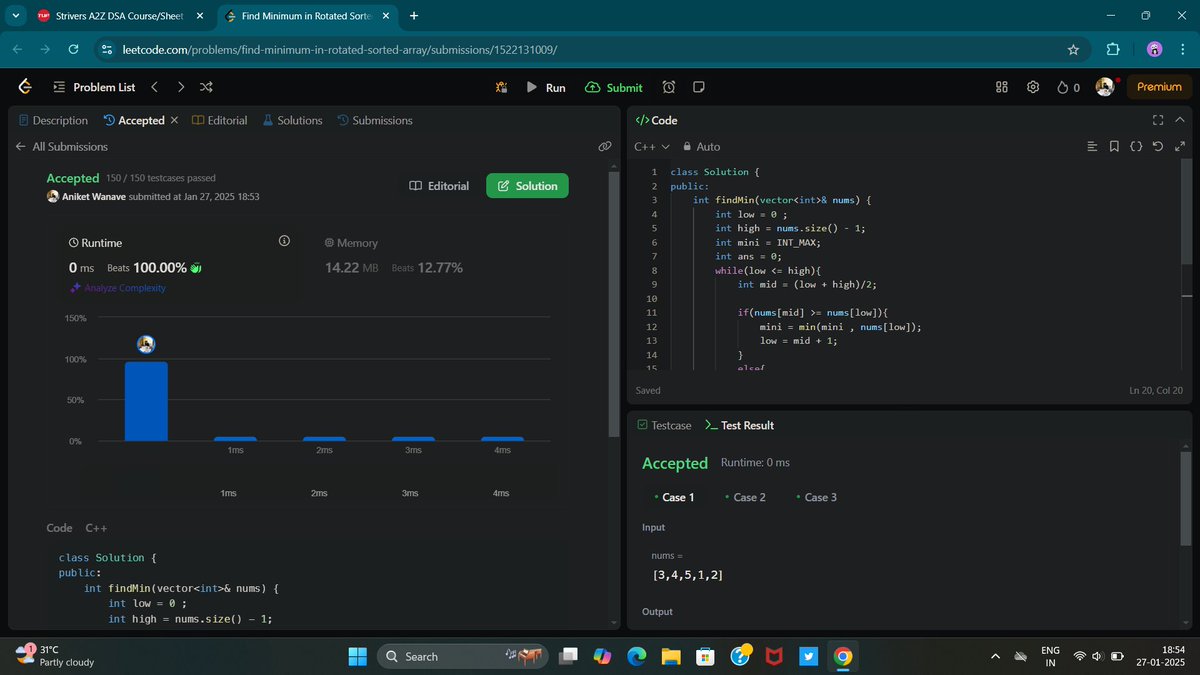Switch to the Submissions tab

tap(375, 120)
